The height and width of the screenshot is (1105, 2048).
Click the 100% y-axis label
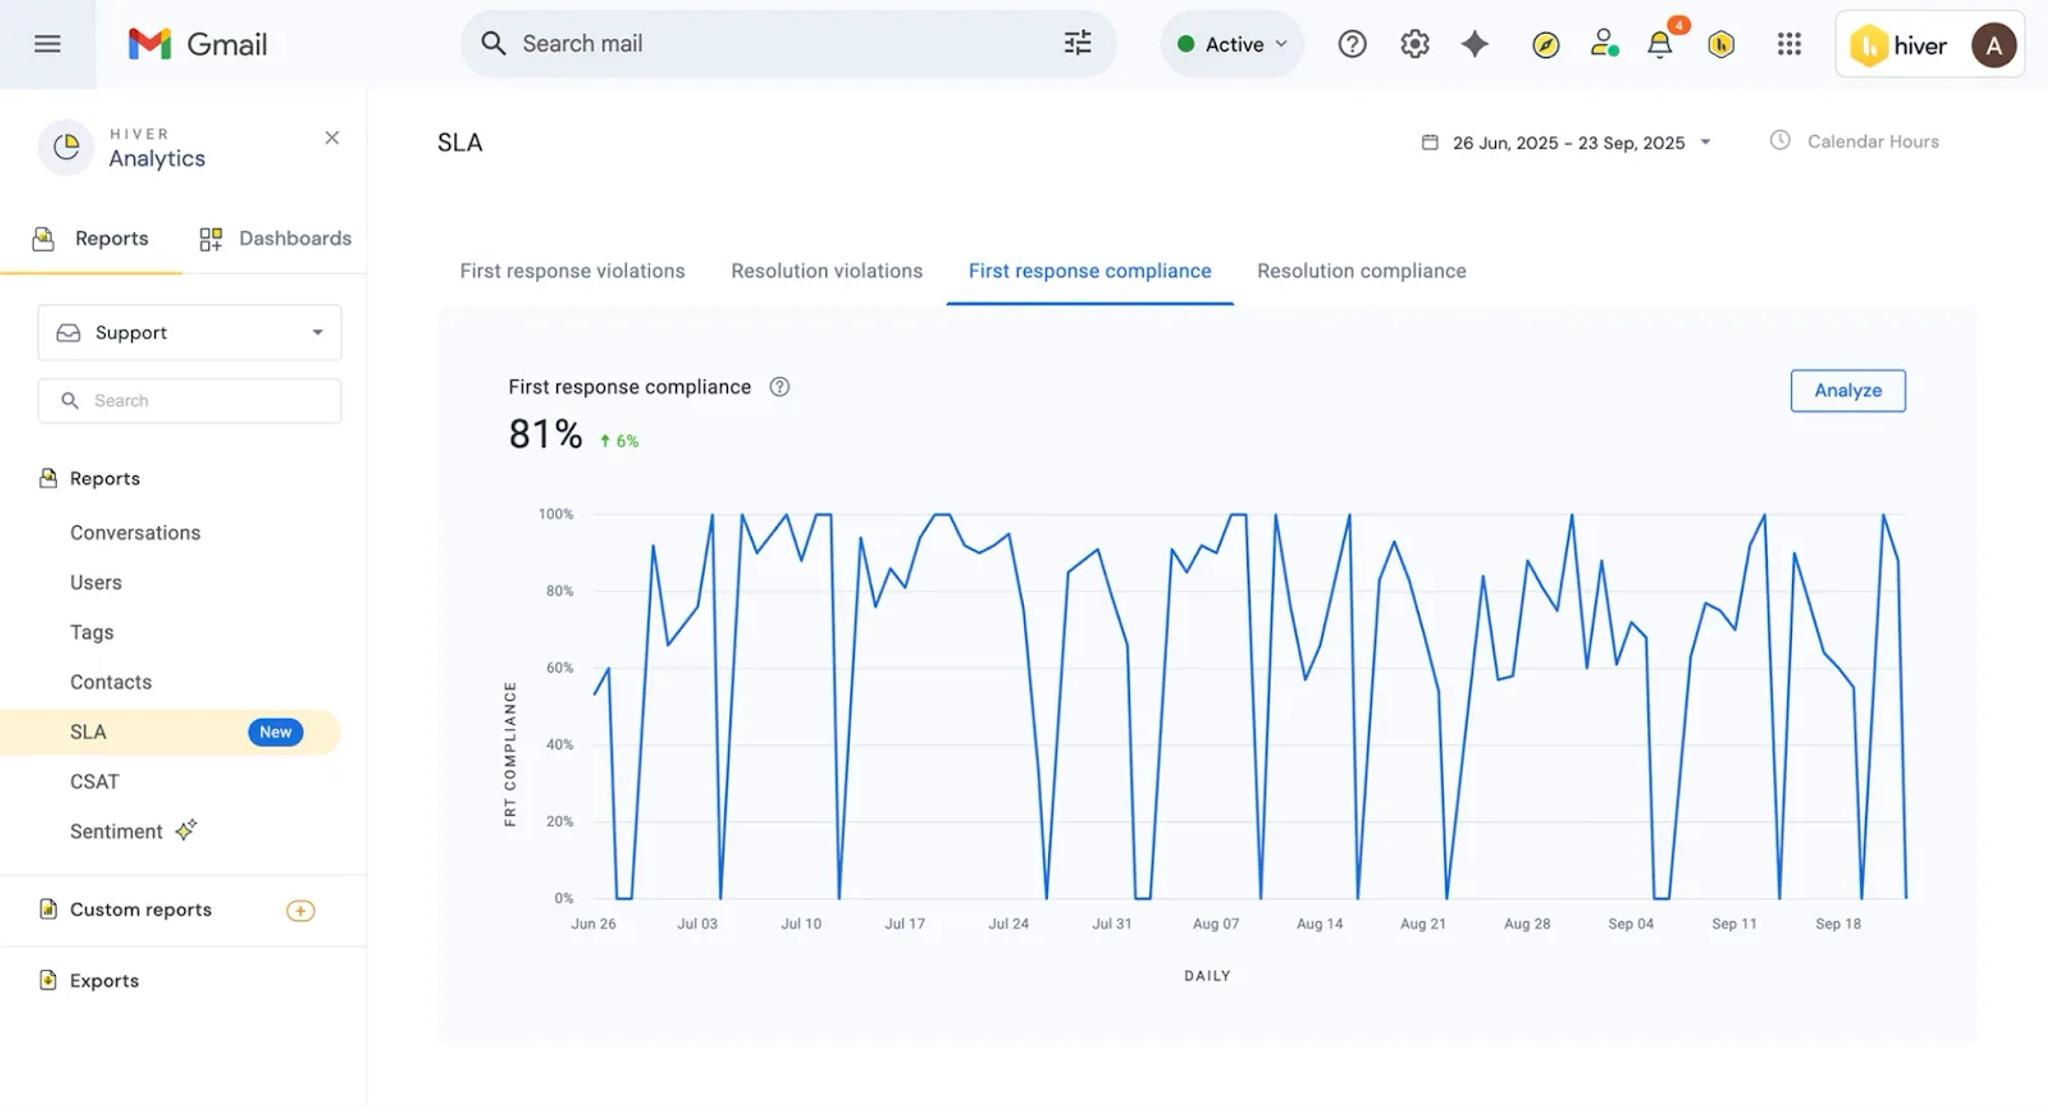click(x=555, y=514)
